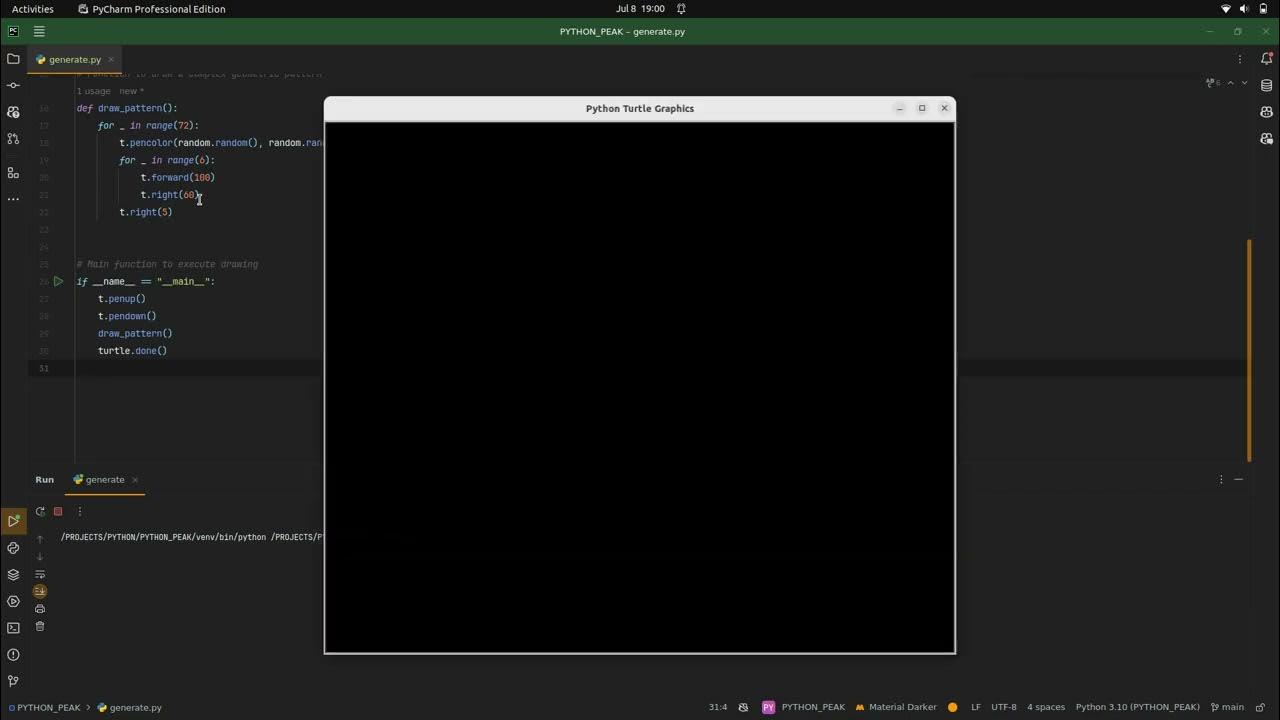Screen dimensions: 1280x720
Task: Click the PYTHON_PEAK status bar project widget
Action: click(804, 707)
